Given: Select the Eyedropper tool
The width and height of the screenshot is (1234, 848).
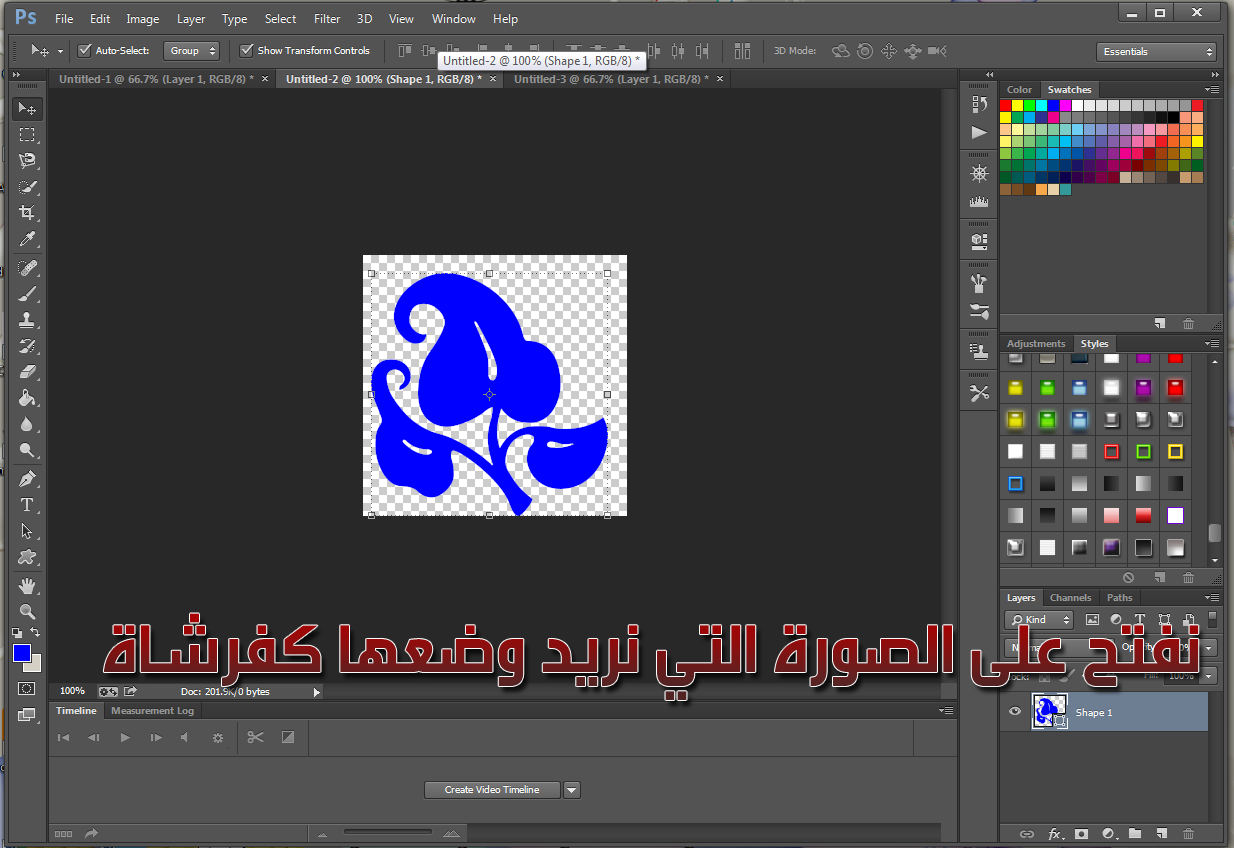Looking at the screenshot, I should tap(28, 239).
